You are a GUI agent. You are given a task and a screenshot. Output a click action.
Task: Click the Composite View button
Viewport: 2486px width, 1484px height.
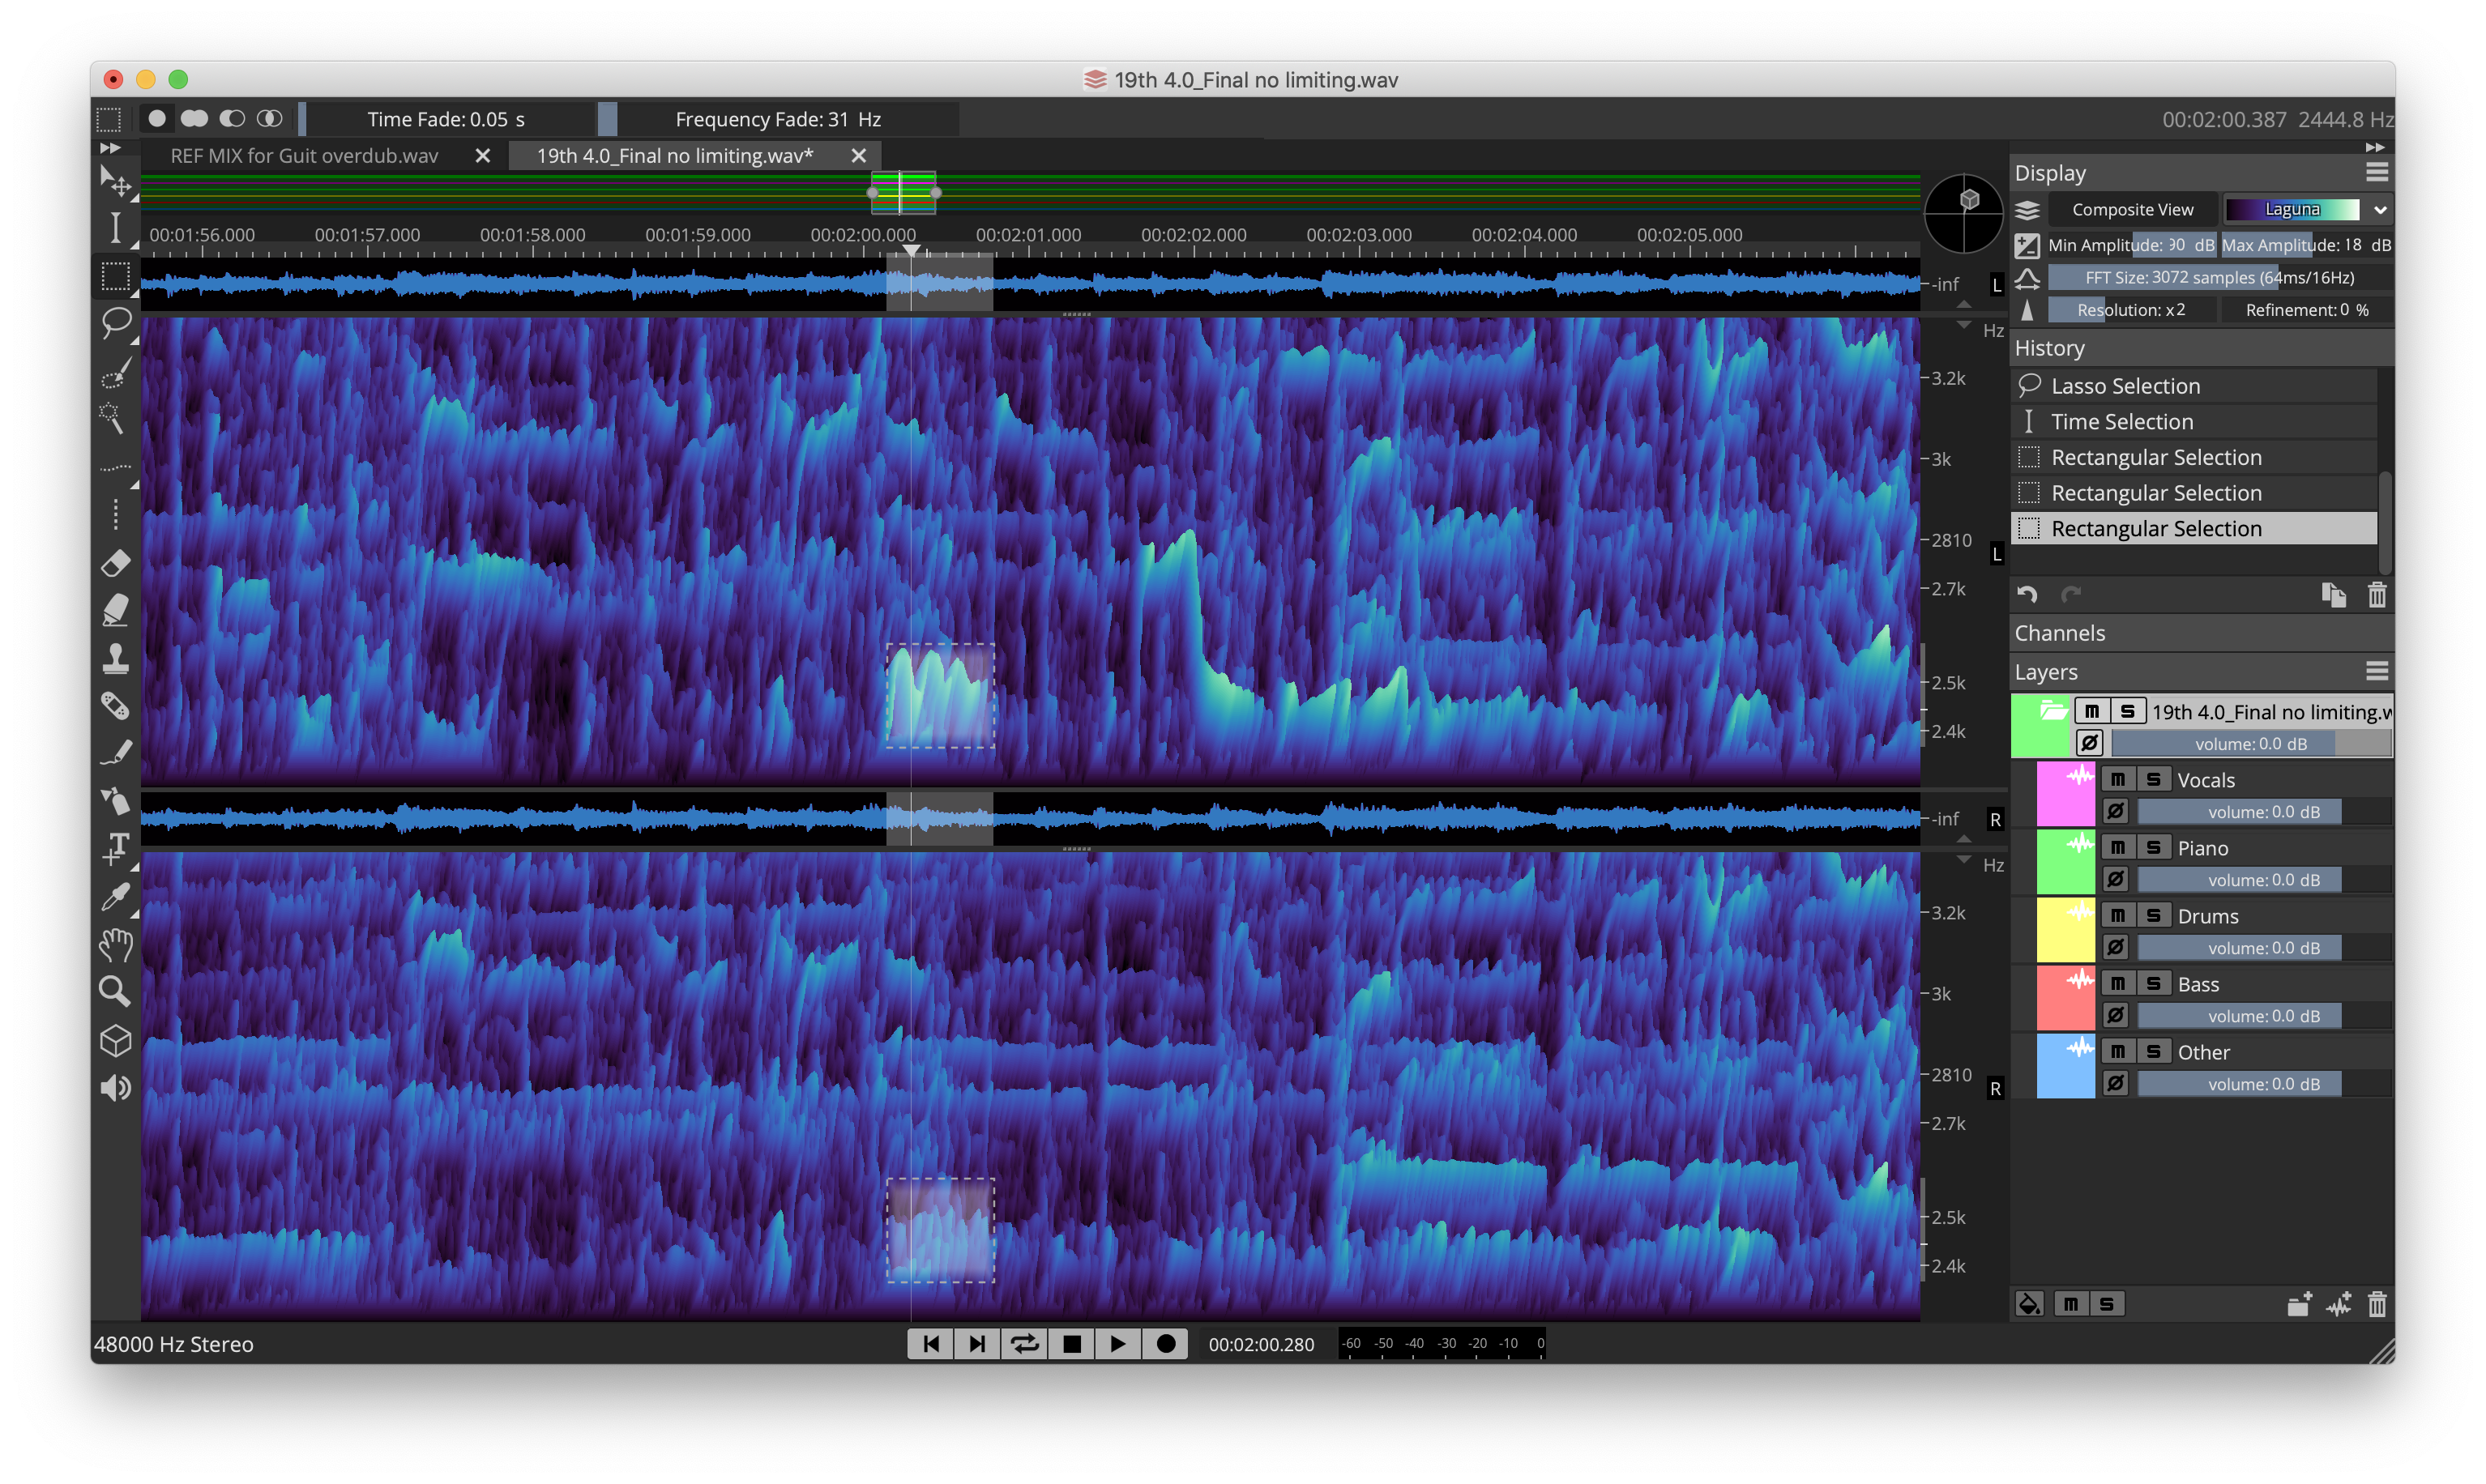[x=2131, y=209]
